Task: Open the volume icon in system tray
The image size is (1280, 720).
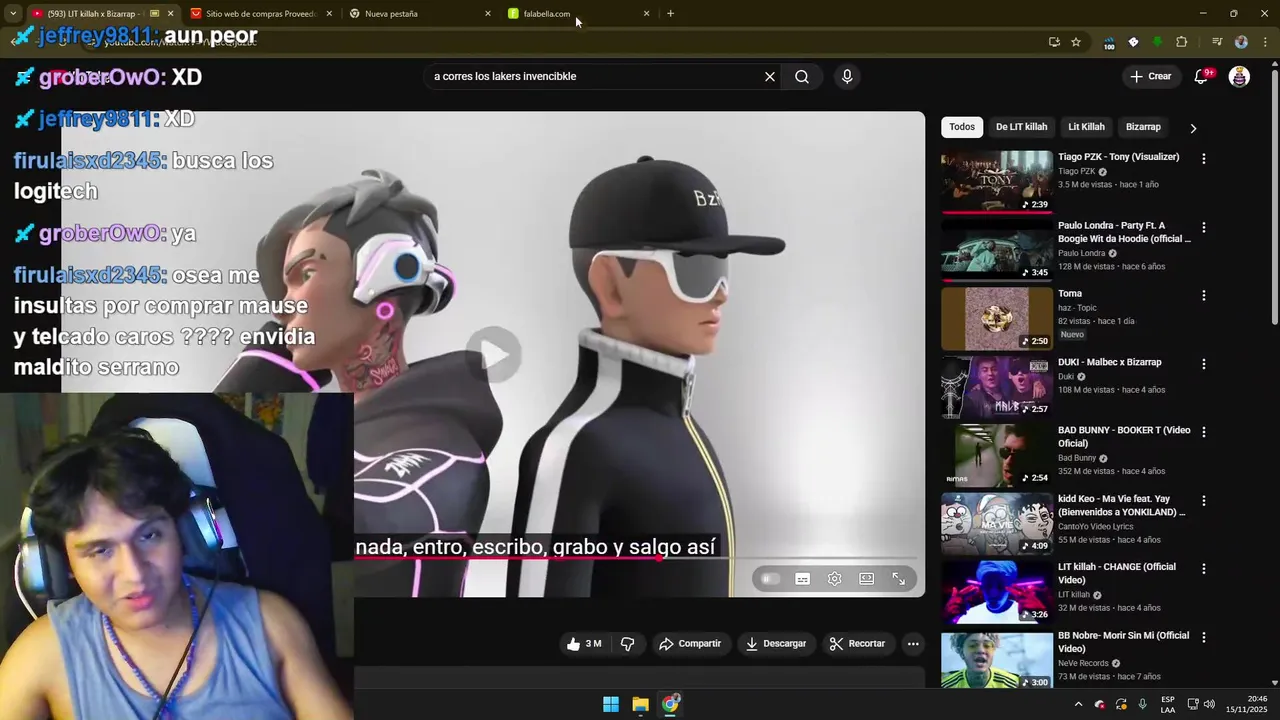Action: pyautogui.click(x=1209, y=704)
